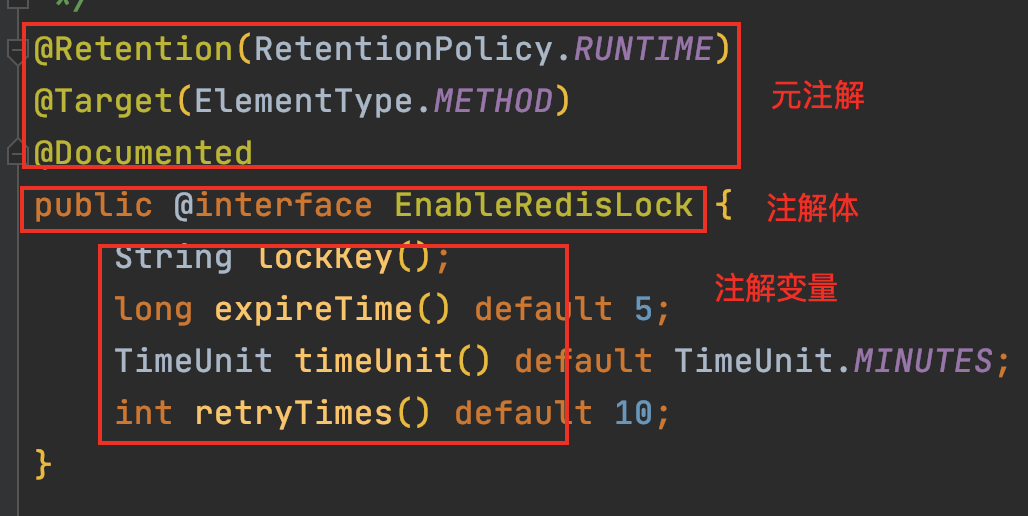Place cursor on @interface keyword
The width and height of the screenshot is (1028, 516).
coord(273,205)
